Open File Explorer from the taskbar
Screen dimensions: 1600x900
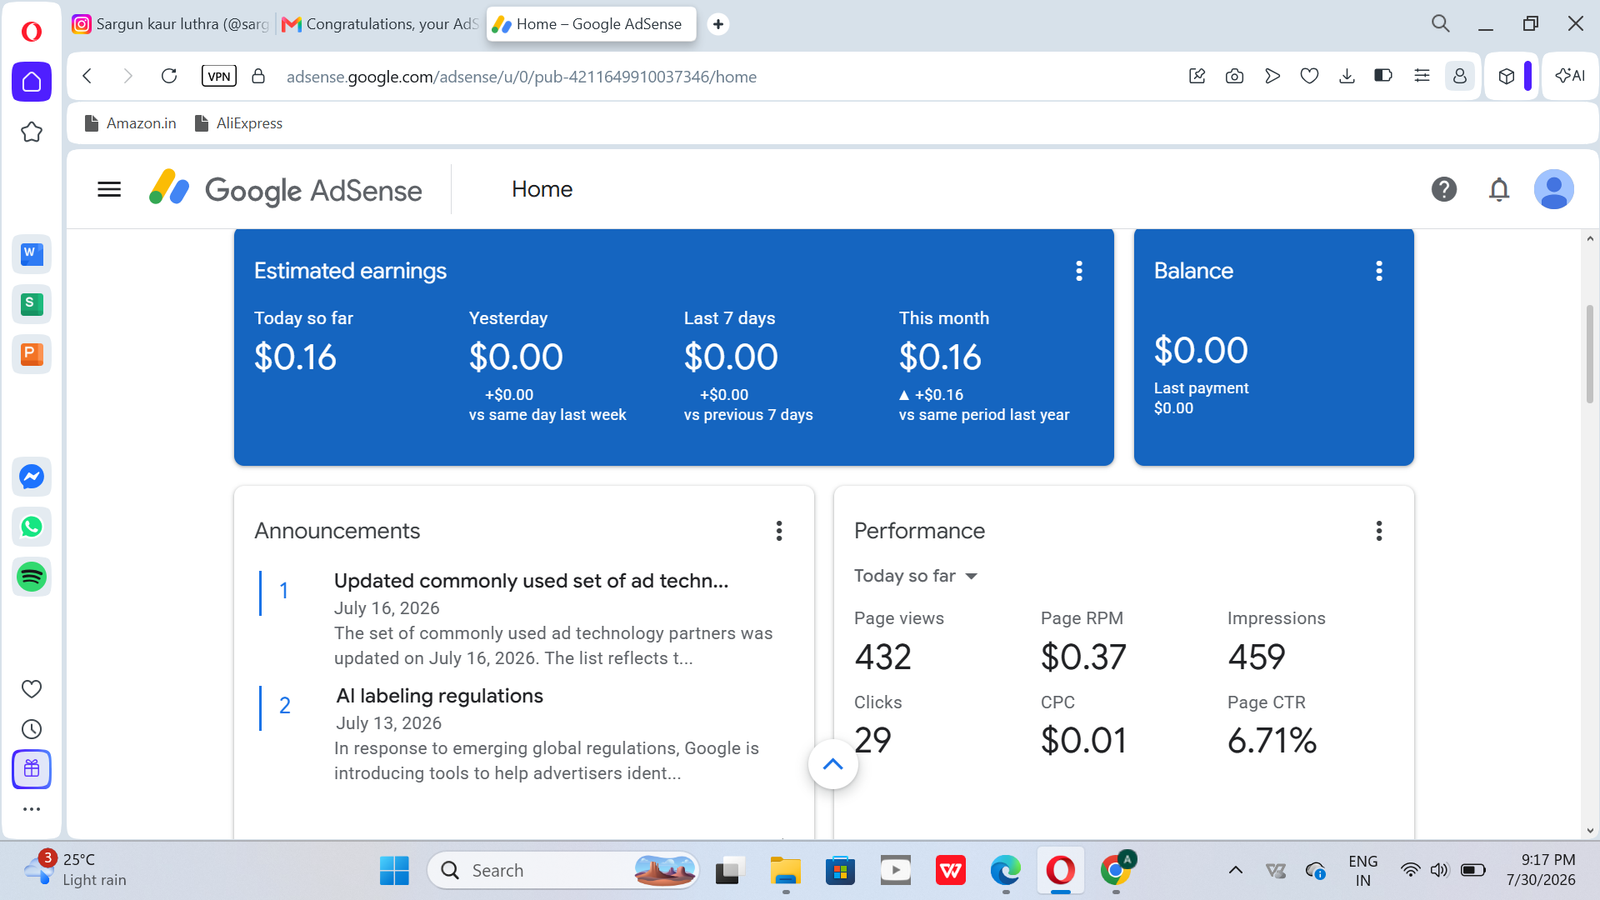point(786,871)
